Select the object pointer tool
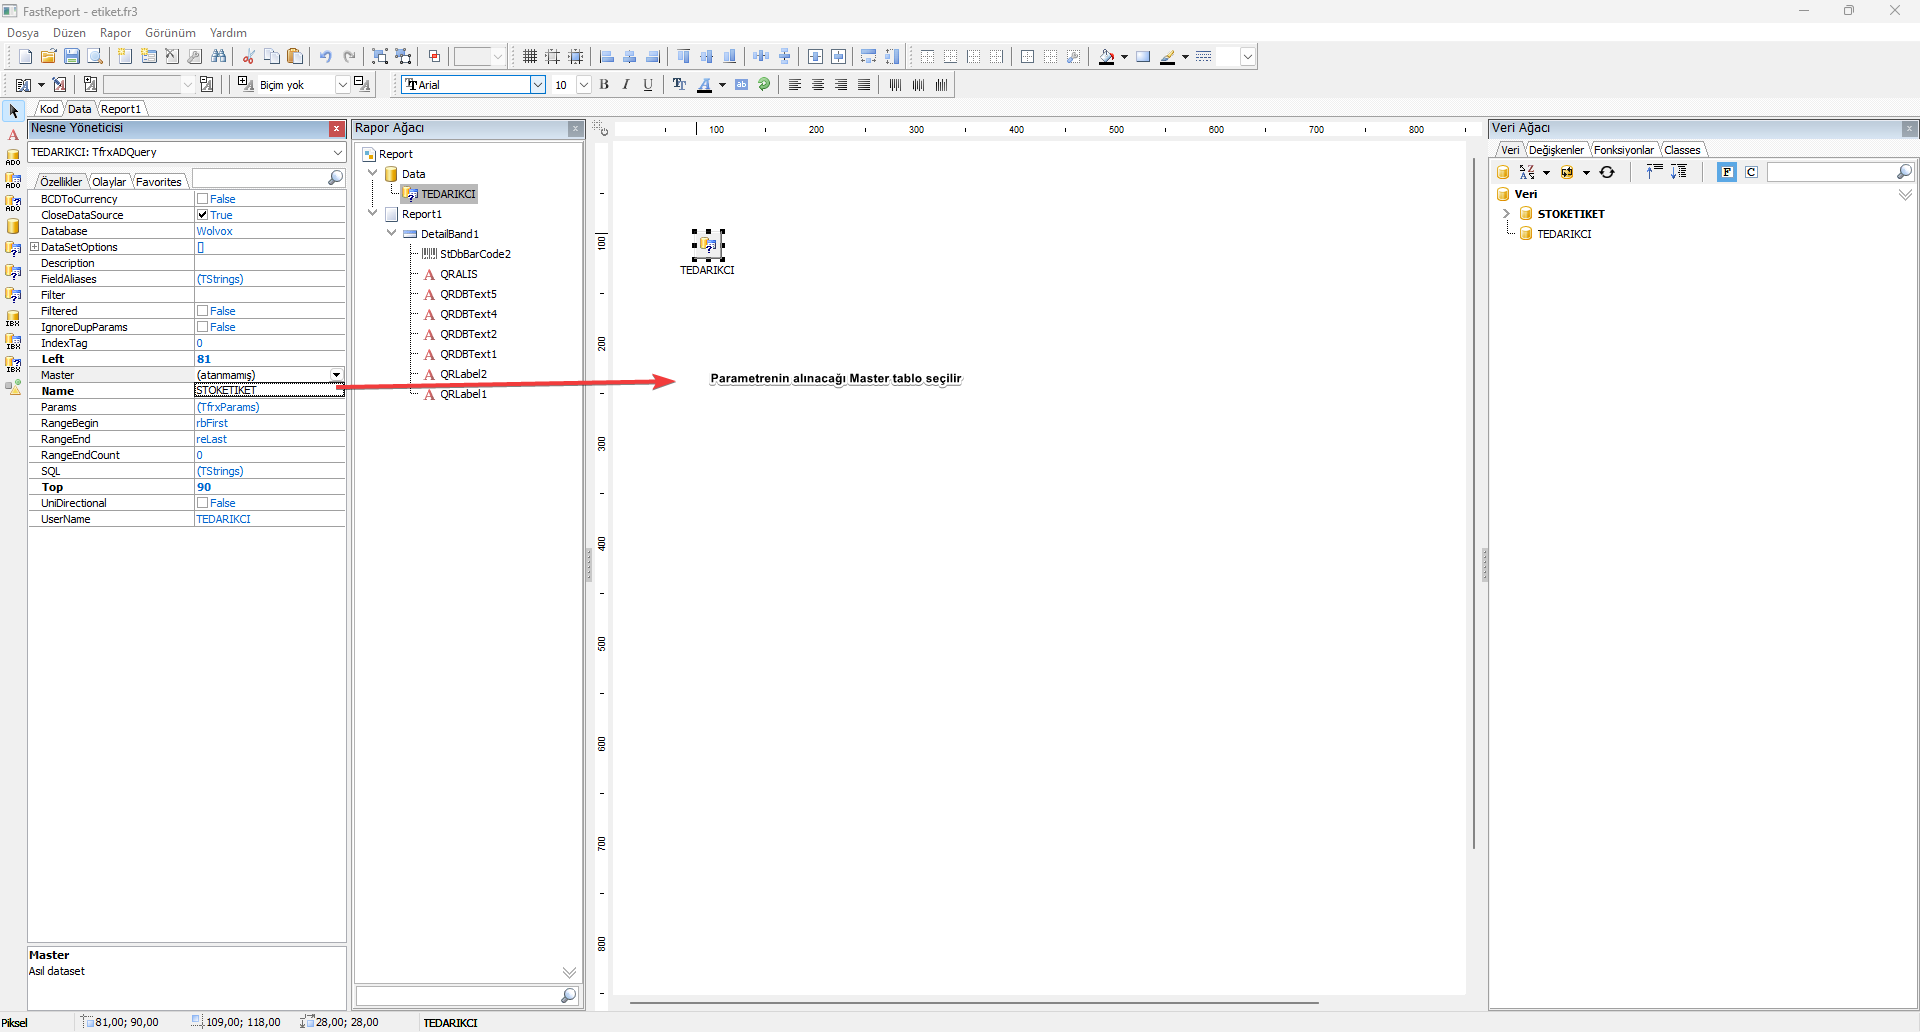Screen dimensions: 1920x1032 (13, 111)
